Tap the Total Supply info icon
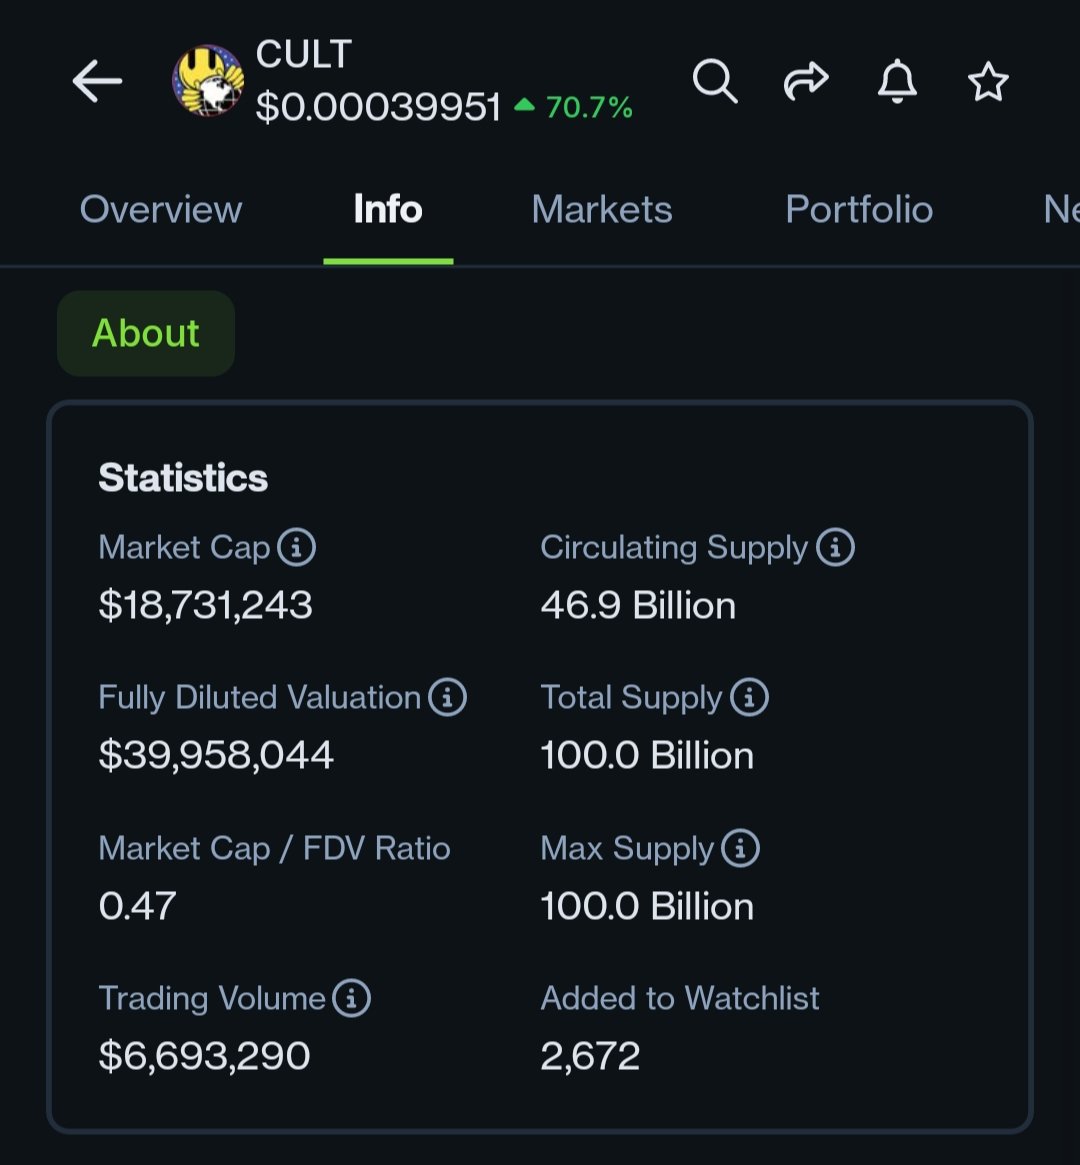 click(749, 697)
